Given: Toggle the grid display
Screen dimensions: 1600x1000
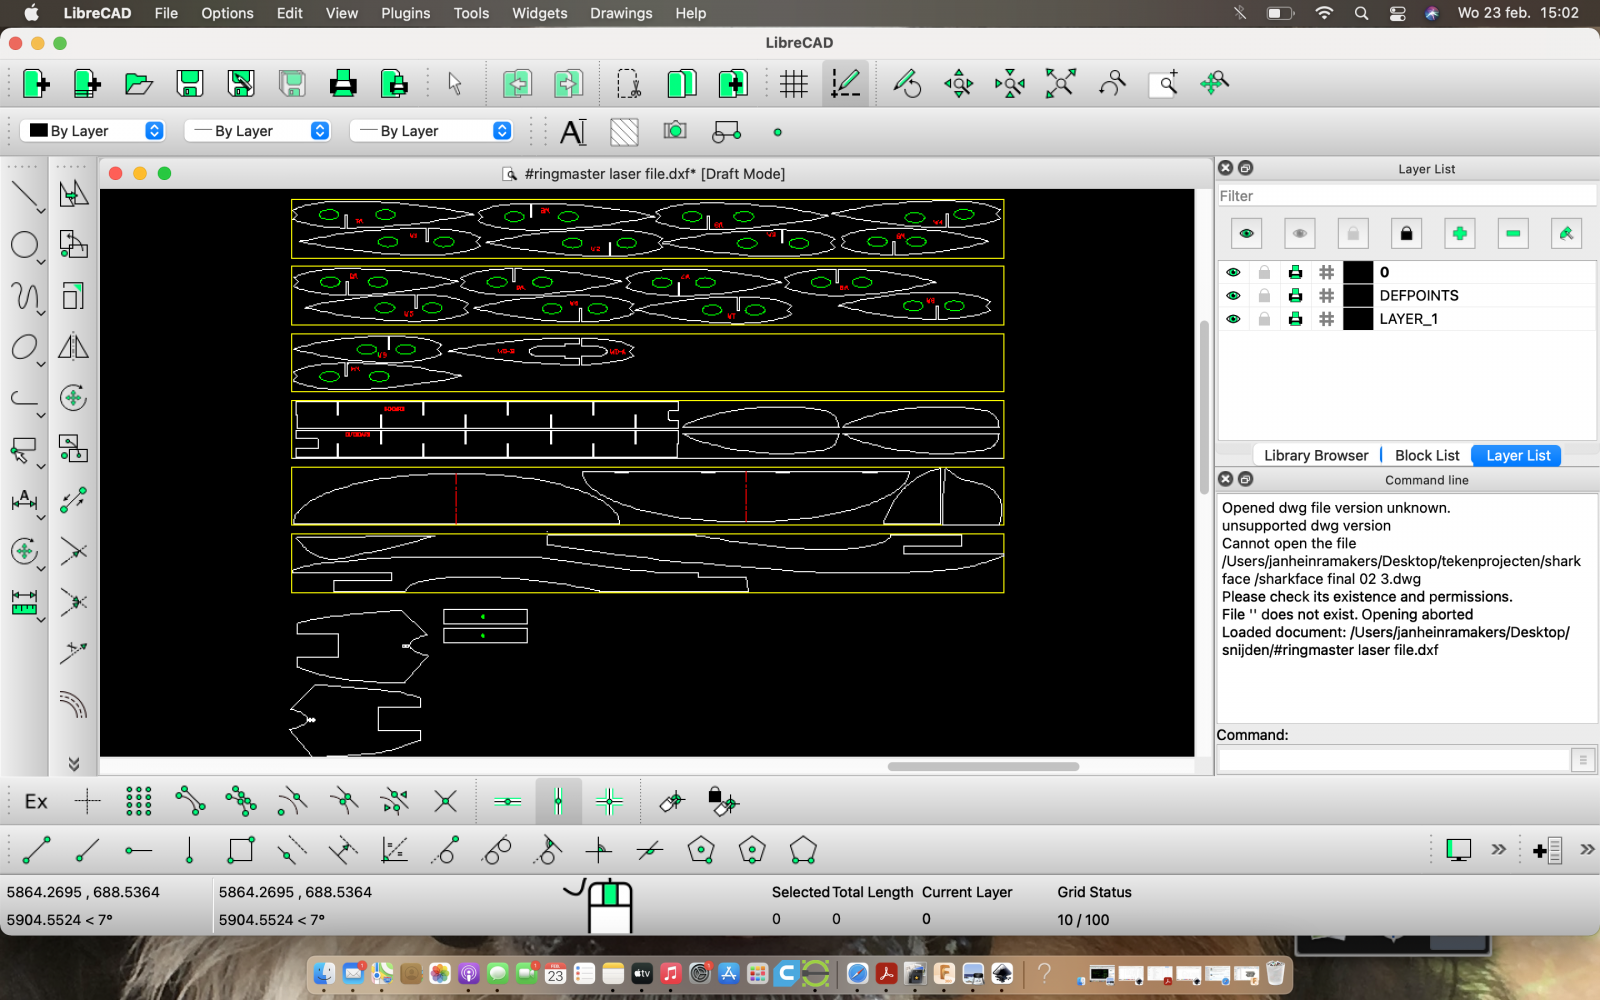Looking at the screenshot, I should [794, 83].
